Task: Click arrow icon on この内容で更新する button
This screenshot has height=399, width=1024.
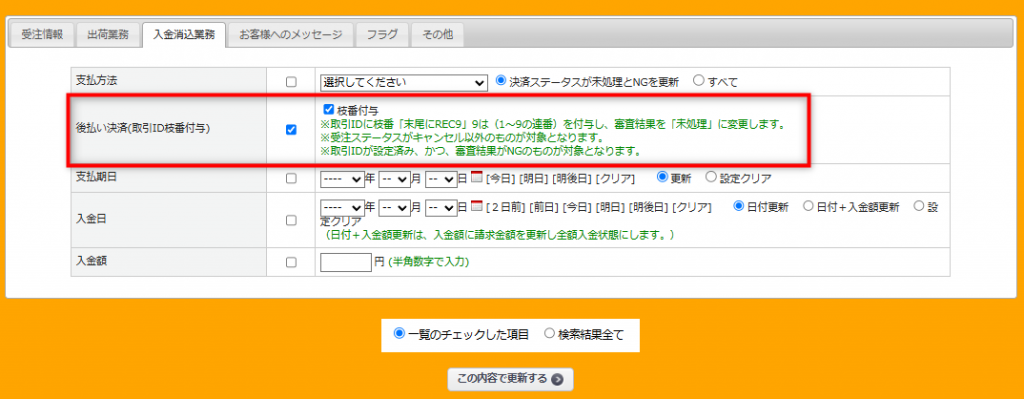Action: 556,379
